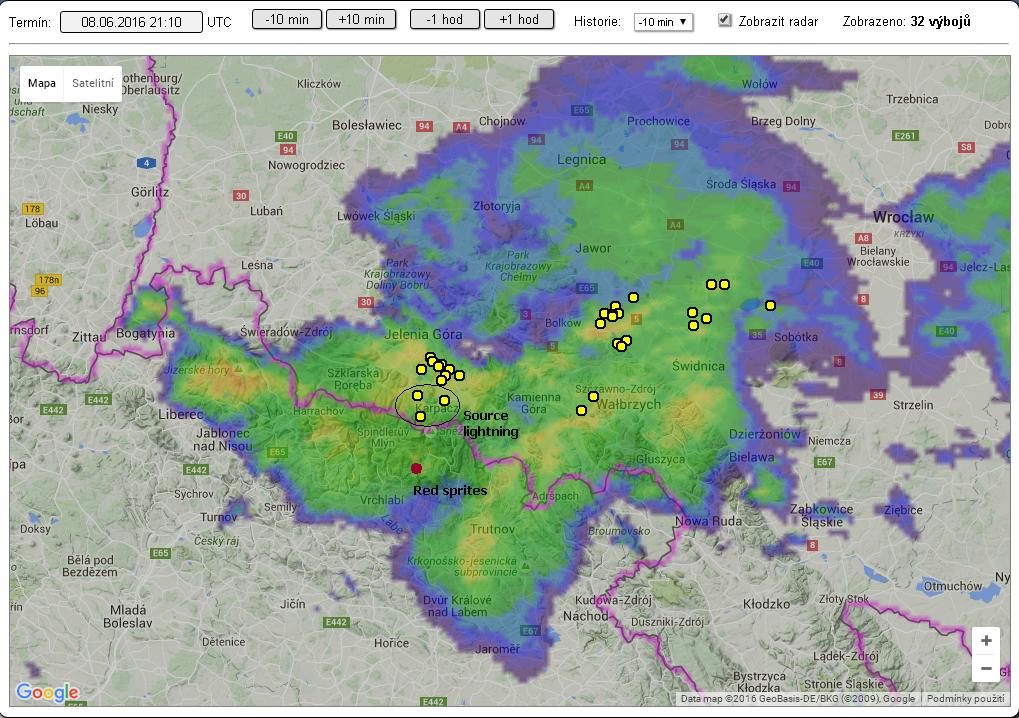Click the red sprites marker dot
The image size is (1019, 718).
click(x=417, y=468)
